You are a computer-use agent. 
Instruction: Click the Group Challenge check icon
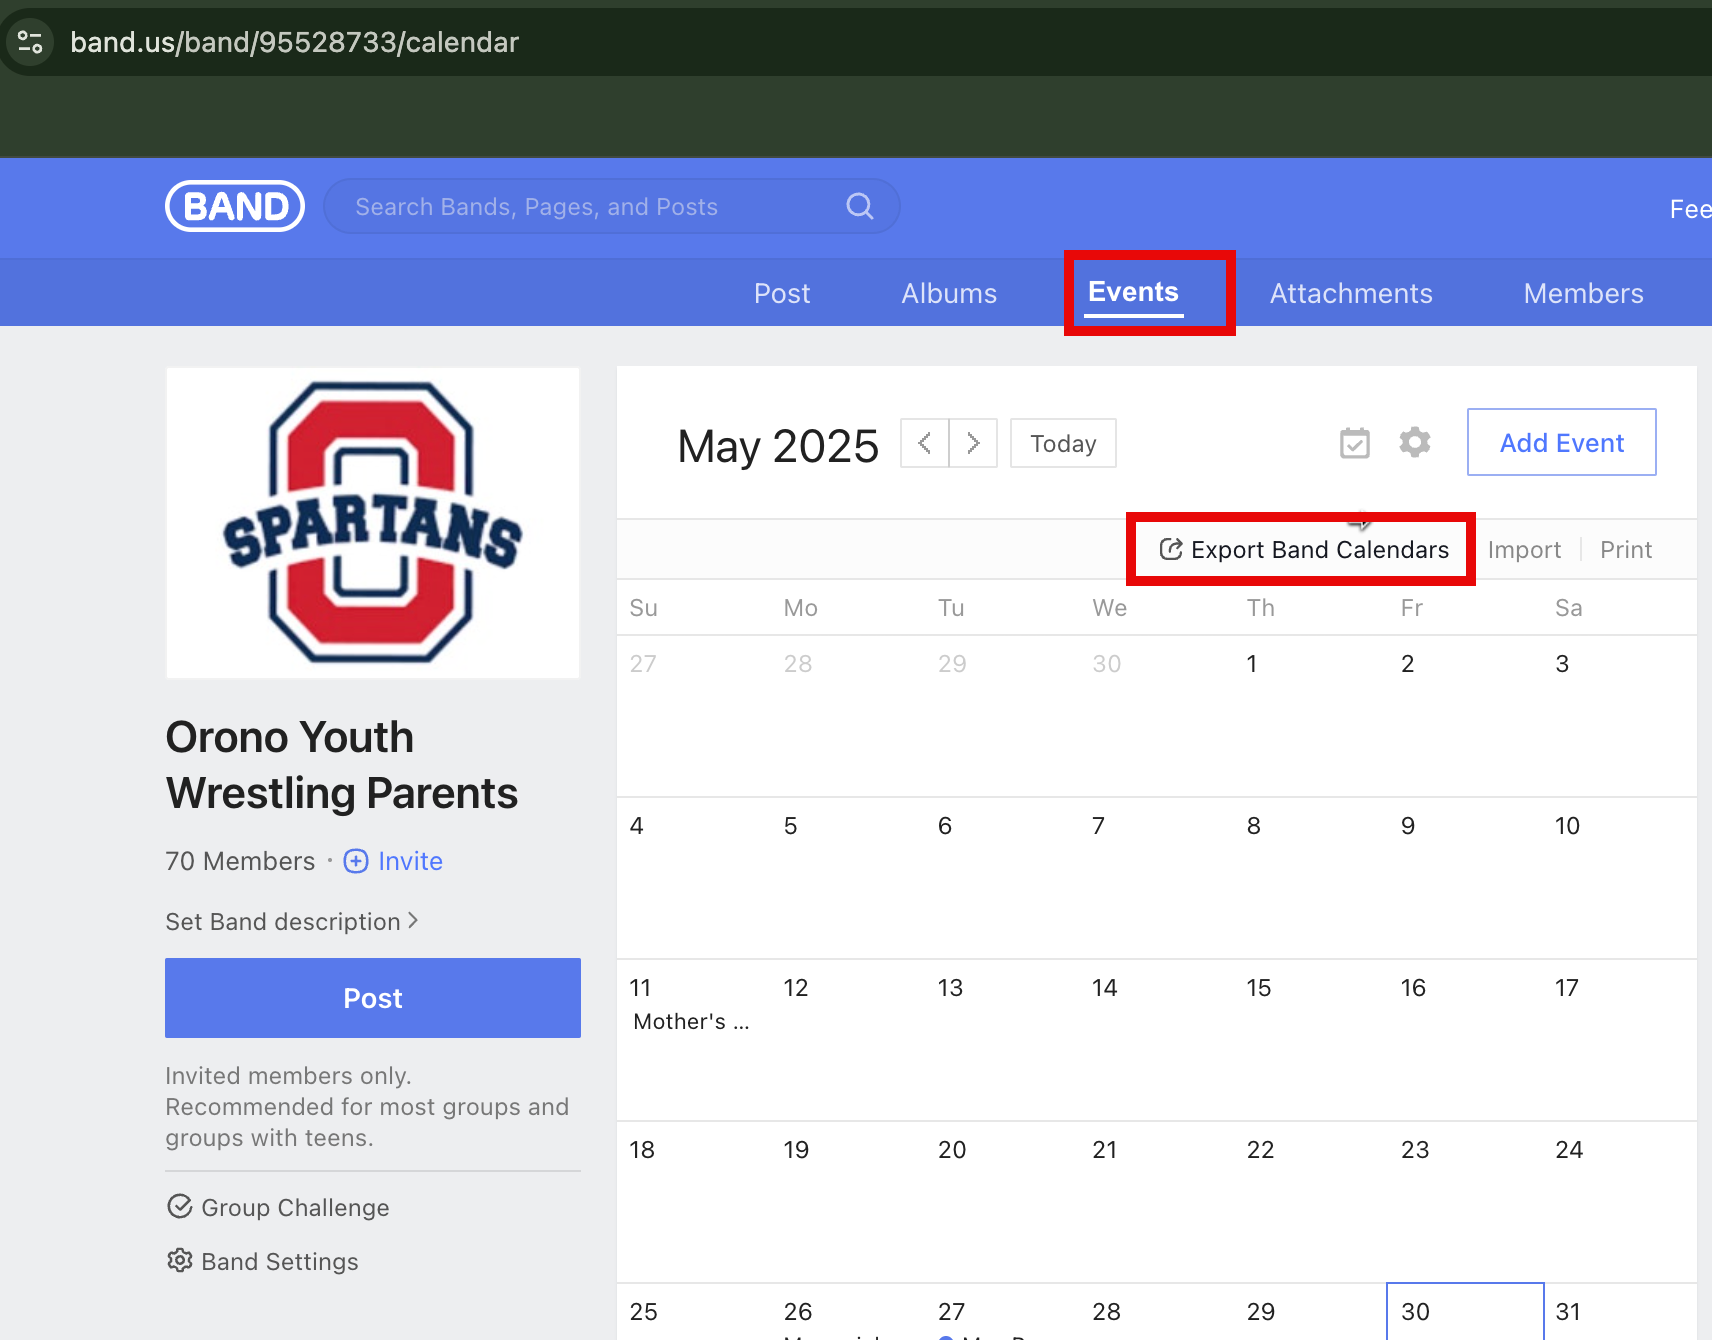pos(180,1207)
